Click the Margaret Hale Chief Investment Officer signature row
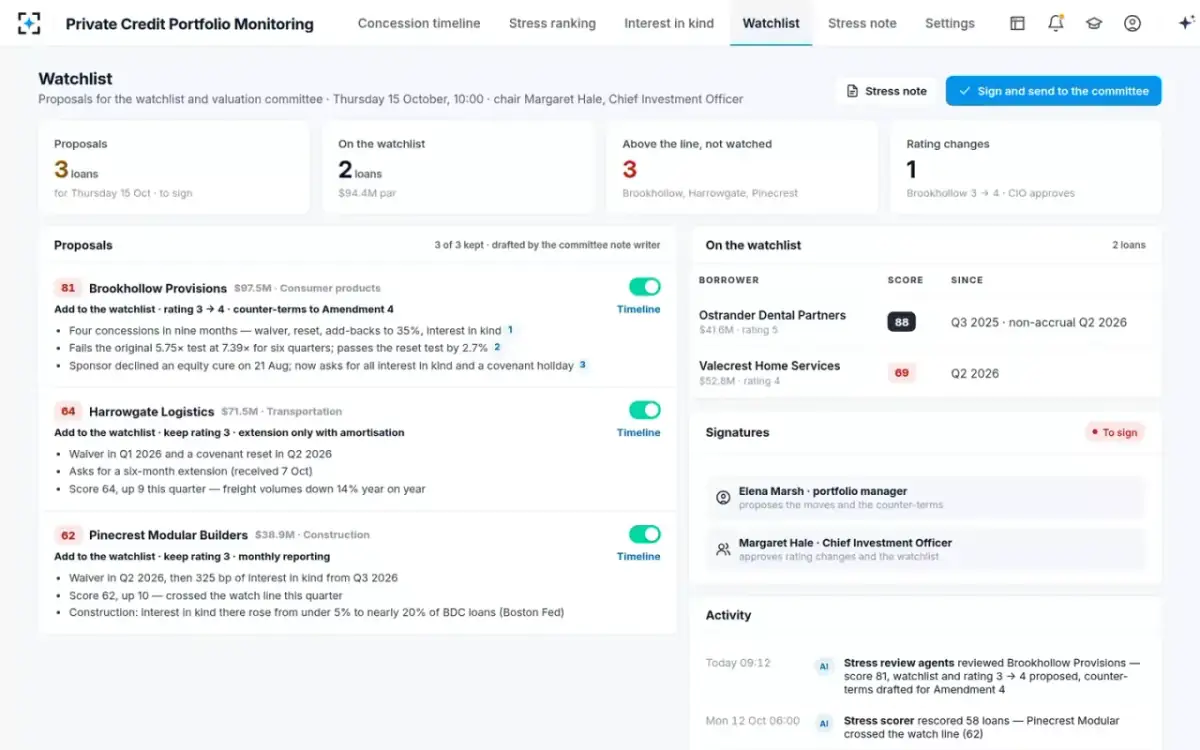 click(926, 549)
